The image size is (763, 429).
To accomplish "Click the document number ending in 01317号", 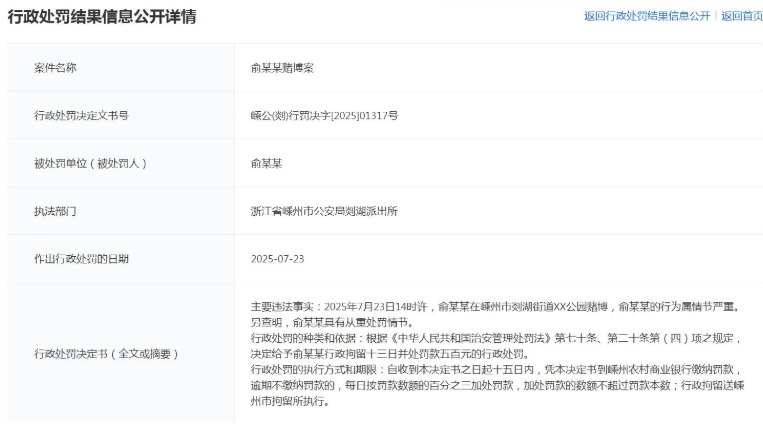I will [x=323, y=116].
